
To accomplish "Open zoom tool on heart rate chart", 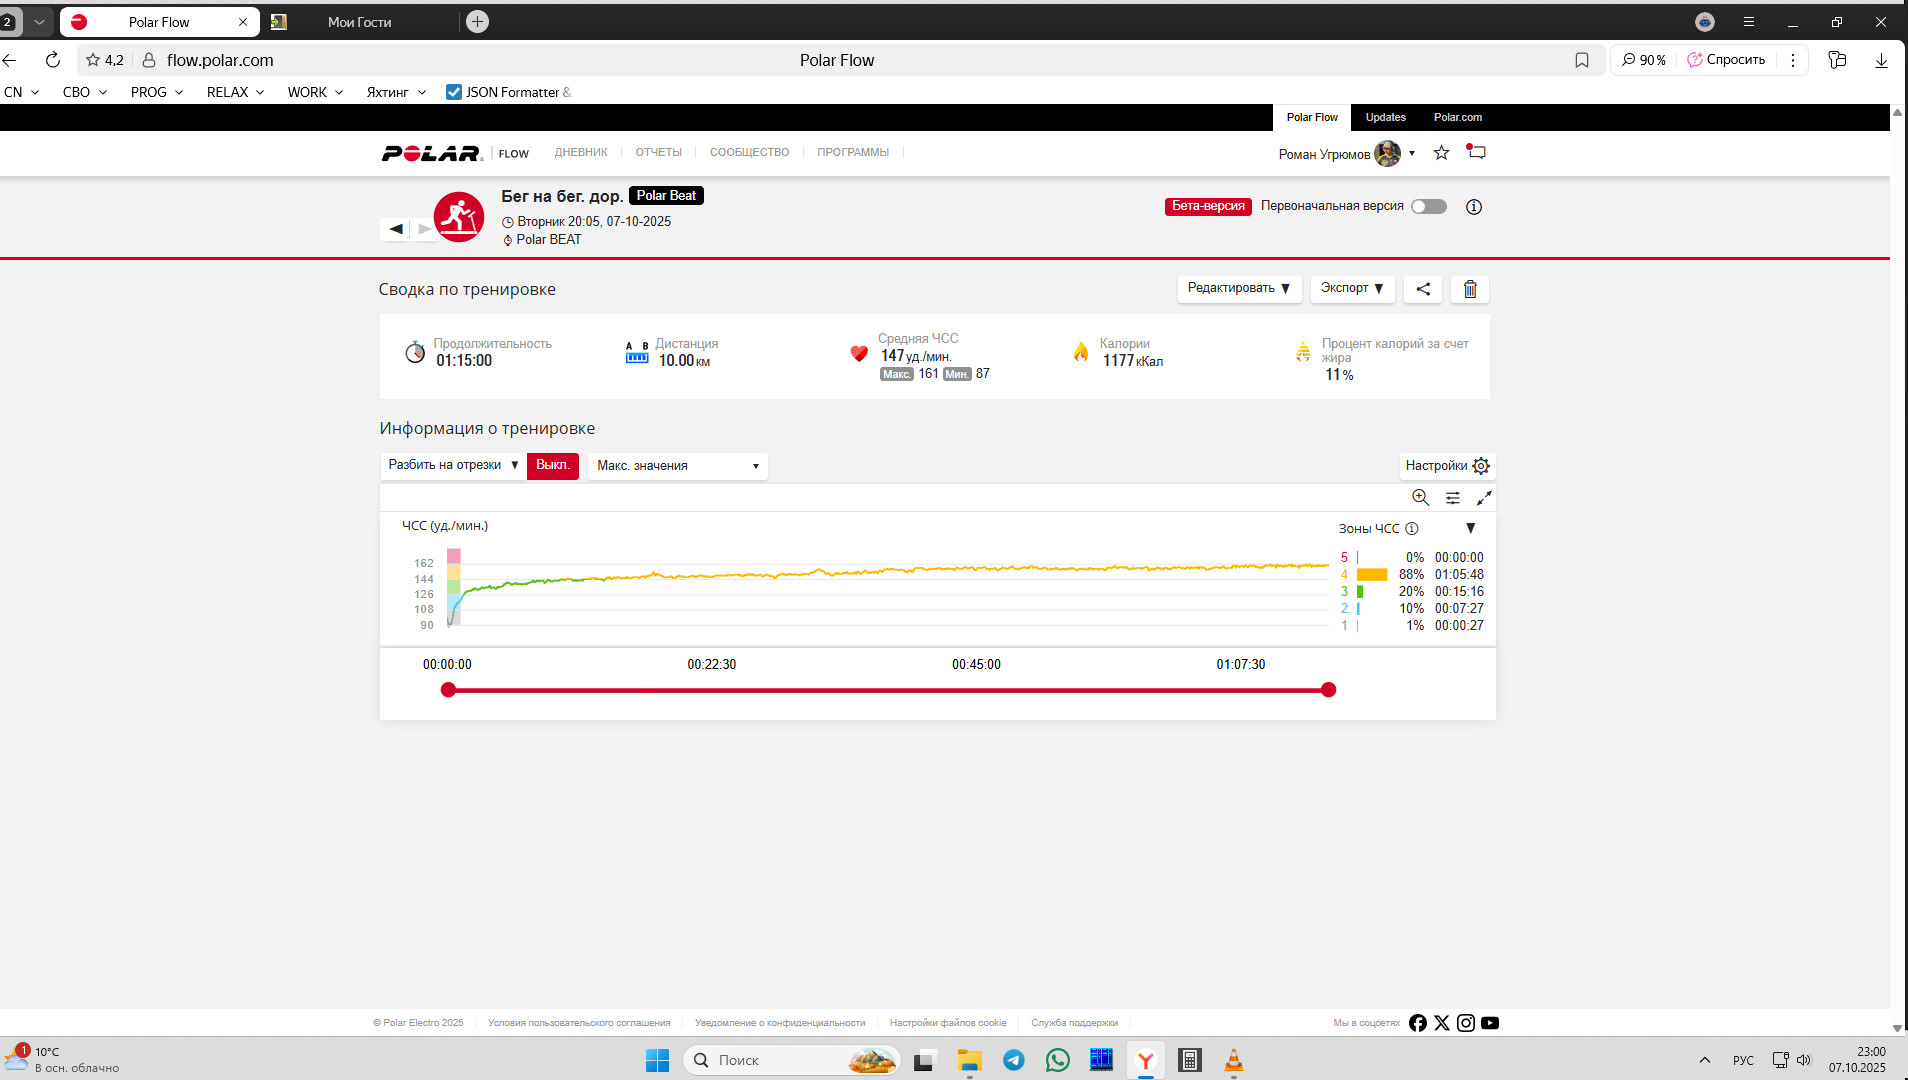I will point(1420,497).
